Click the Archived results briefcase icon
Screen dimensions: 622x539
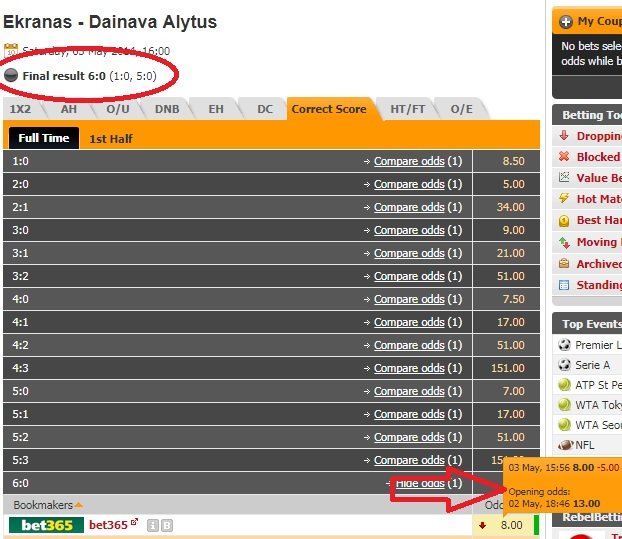[x=564, y=263]
